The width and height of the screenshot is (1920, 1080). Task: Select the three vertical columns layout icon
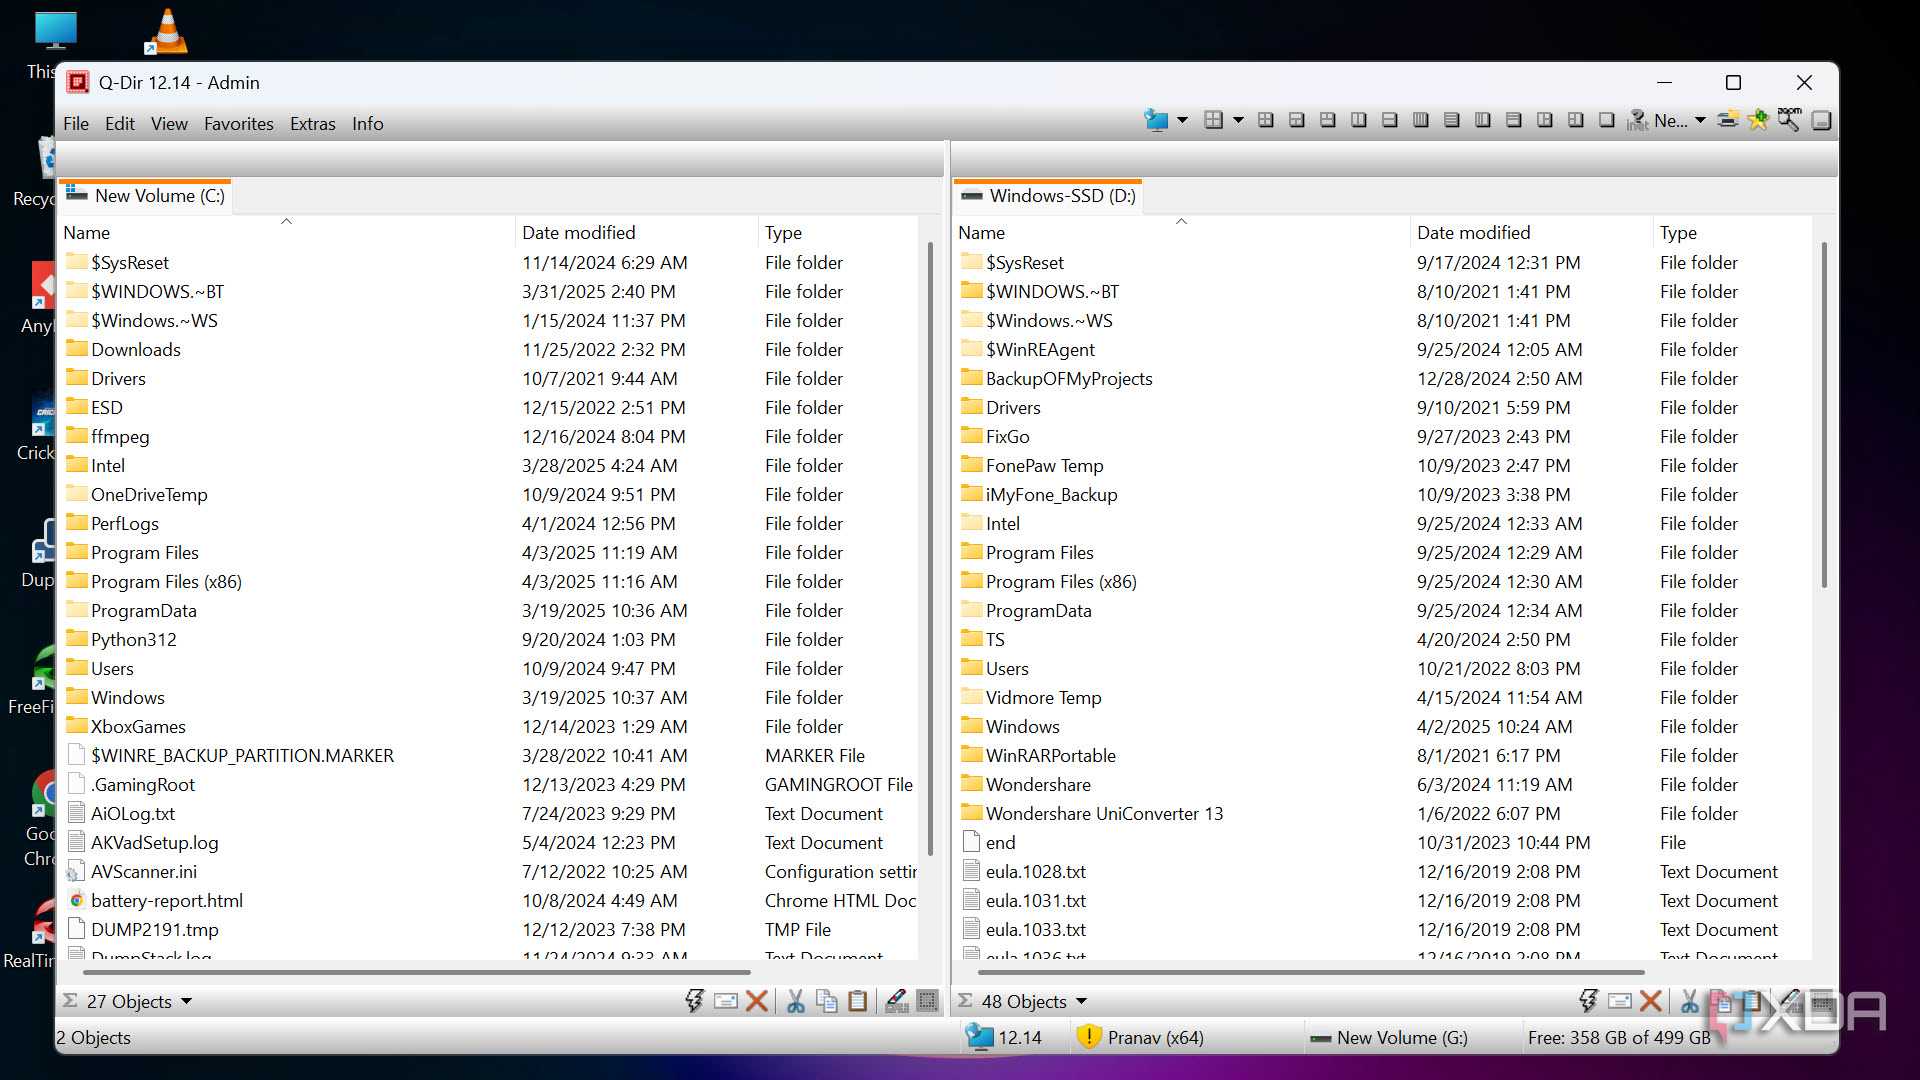[x=1482, y=120]
